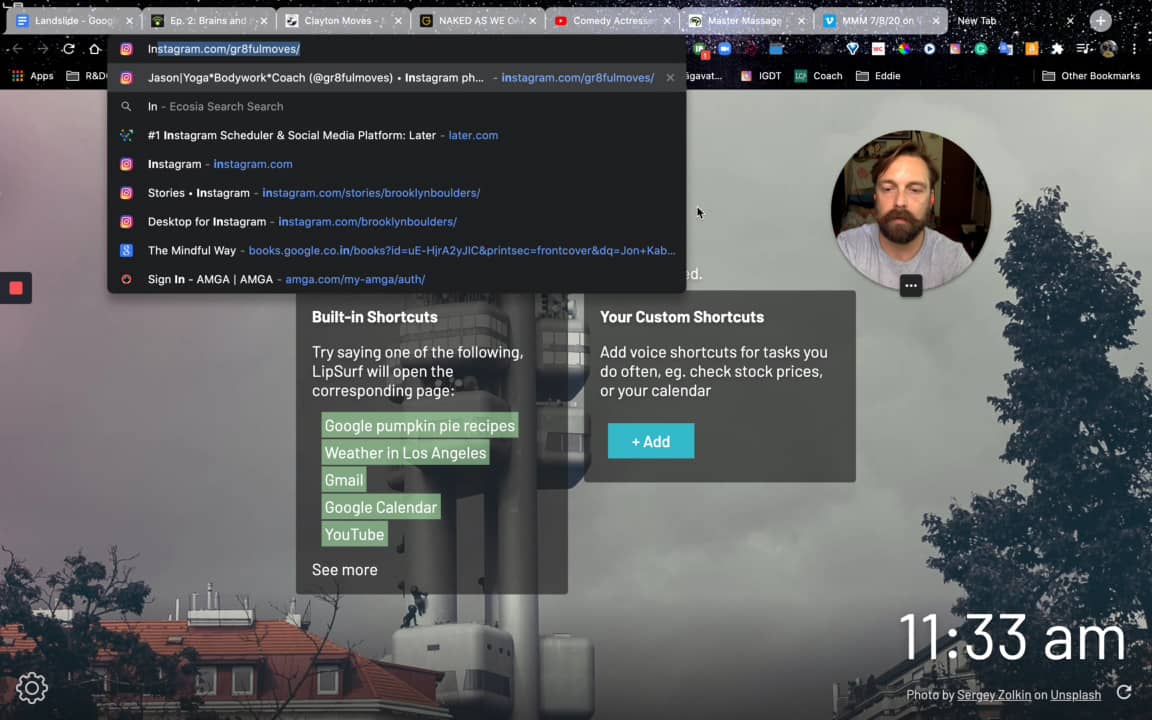Open the Coach bookmark
This screenshot has width=1152, height=720.
(818, 76)
